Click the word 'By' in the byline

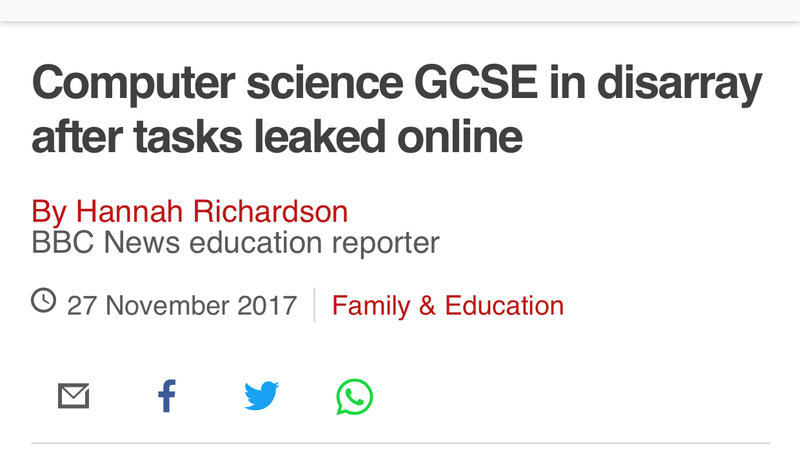click(x=49, y=211)
